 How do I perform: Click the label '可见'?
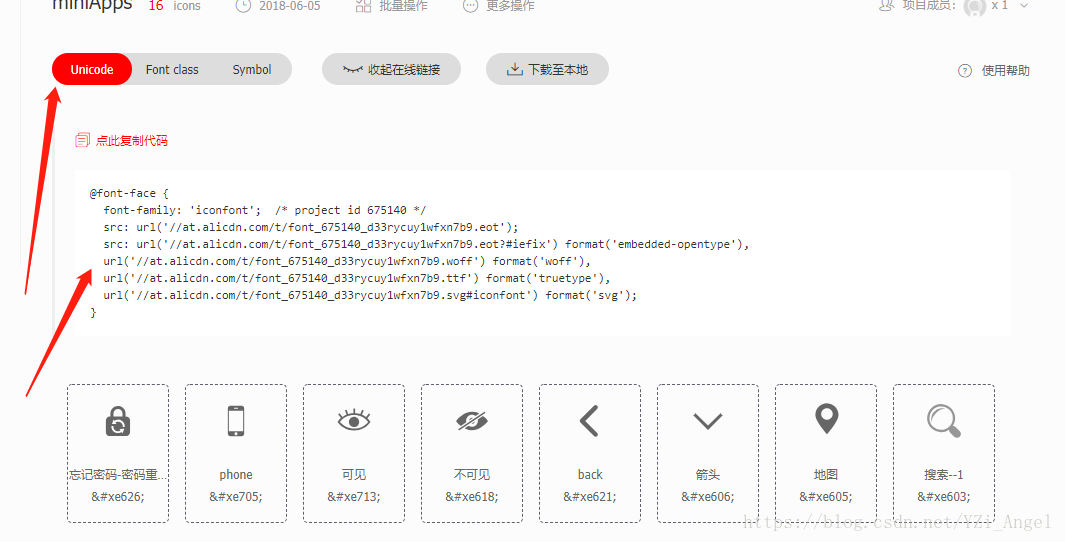[x=354, y=475]
